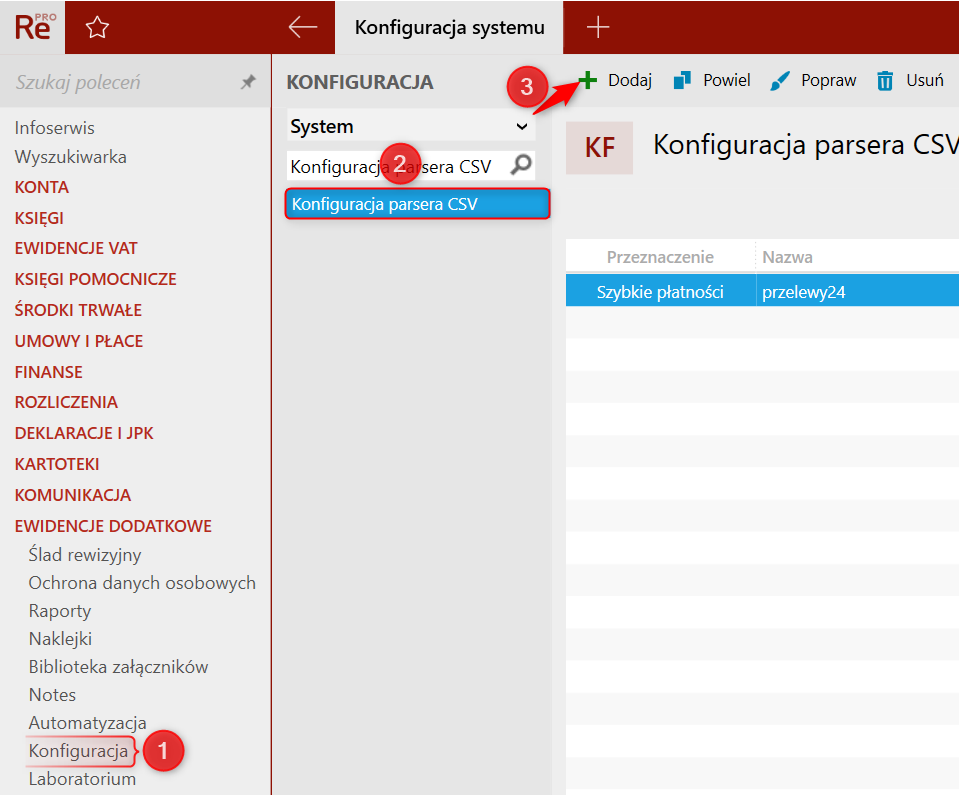Go back using the left arrow
Image resolution: width=959 pixels, height=795 pixels.
[x=303, y=27]
